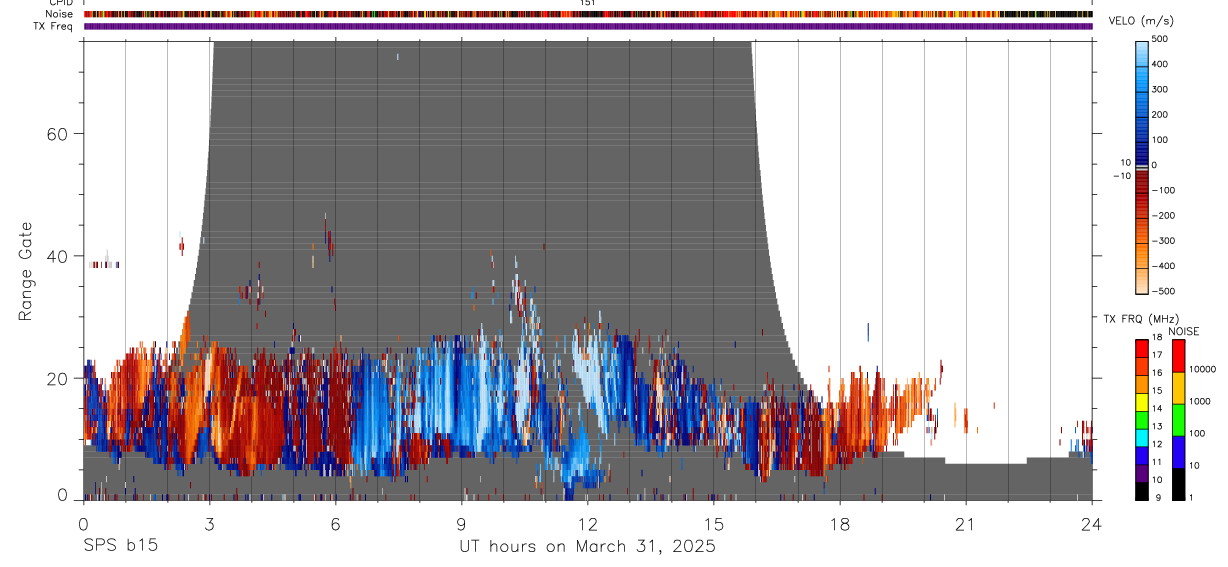Click the 'UT hours on March 31, 2025' axis title
This screenshot has width=1228, height=567.
587,547
